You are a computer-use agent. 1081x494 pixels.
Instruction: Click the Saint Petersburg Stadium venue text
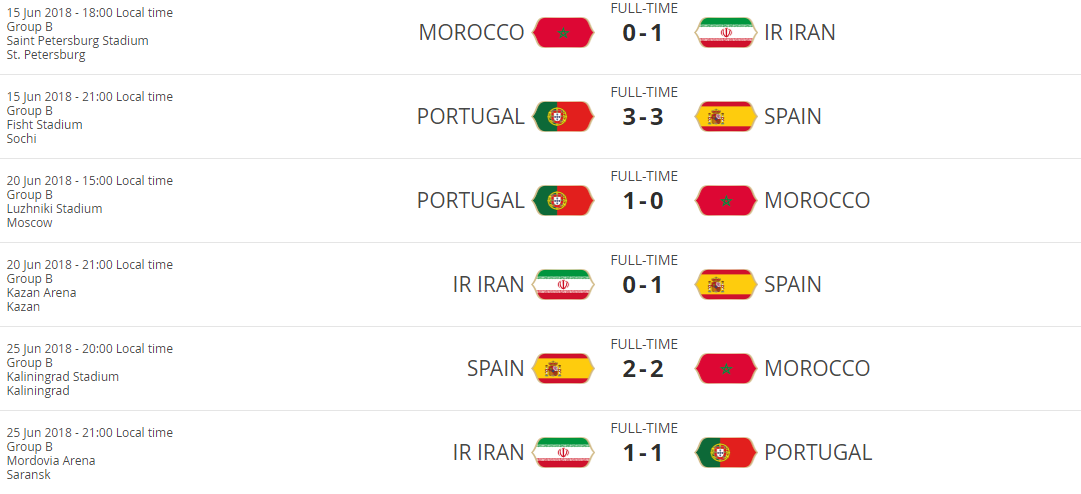pyautogui.click(x=77, y=41)
